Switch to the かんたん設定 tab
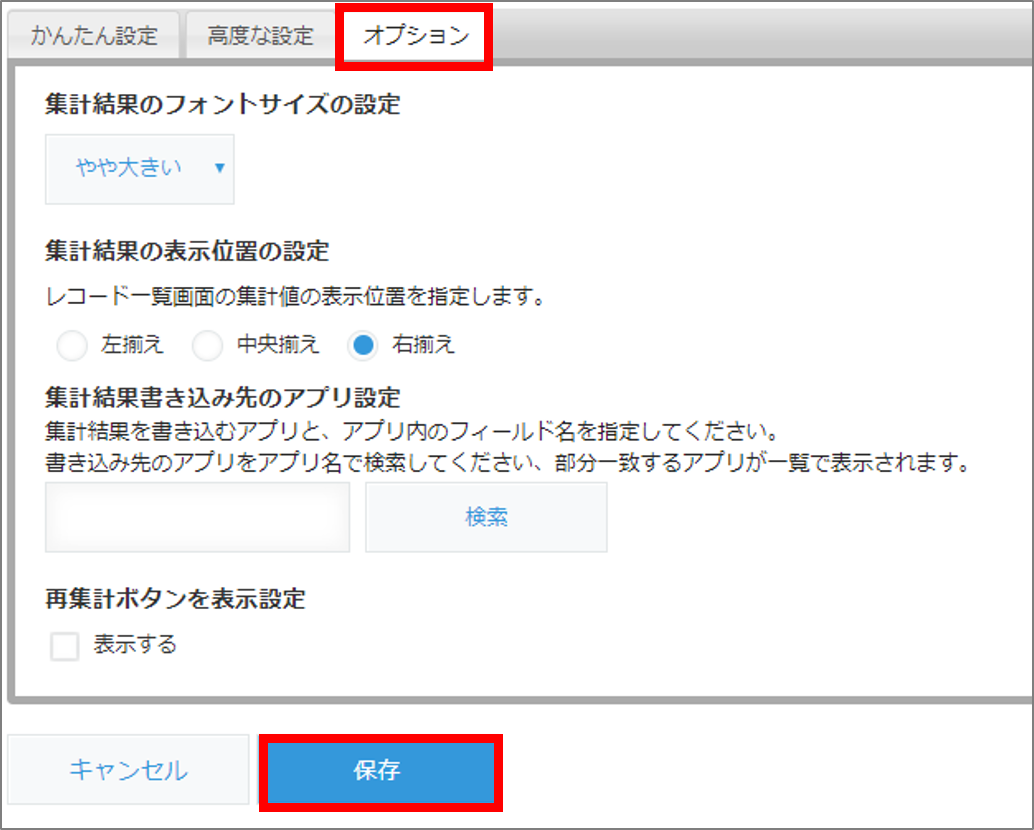Viewport: 1034px width, 830px height. point(94,37)
